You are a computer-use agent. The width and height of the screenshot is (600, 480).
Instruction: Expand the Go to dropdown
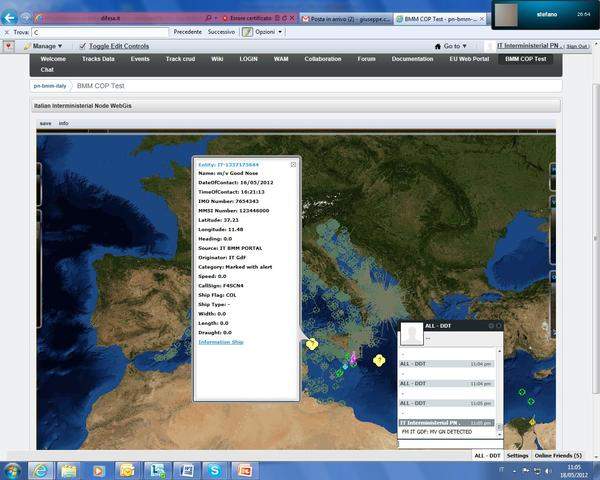pos(451,46)
